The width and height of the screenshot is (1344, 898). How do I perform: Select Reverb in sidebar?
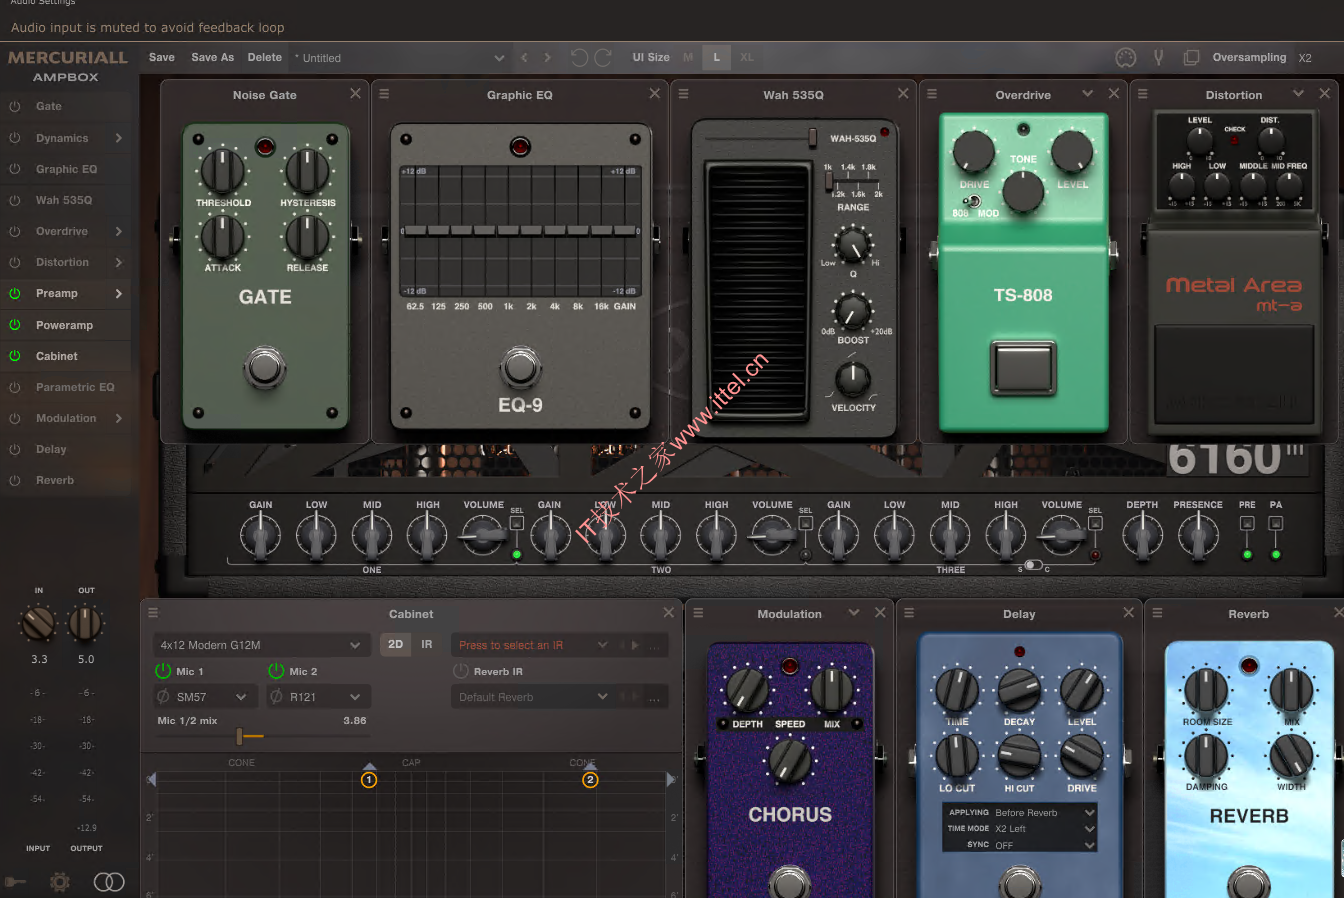pos(55,480)
